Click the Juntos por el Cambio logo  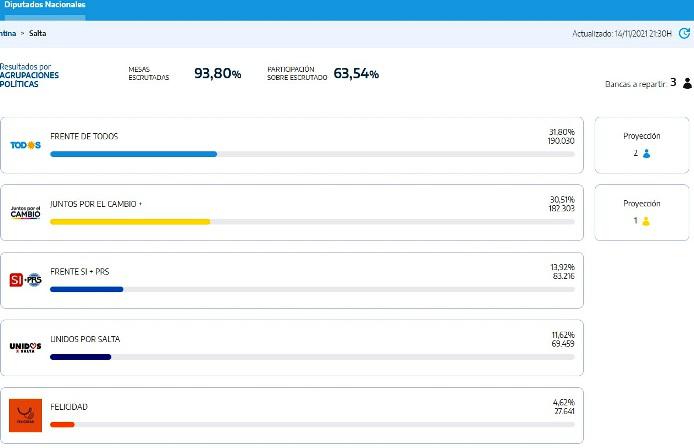(x=25, y=212)
